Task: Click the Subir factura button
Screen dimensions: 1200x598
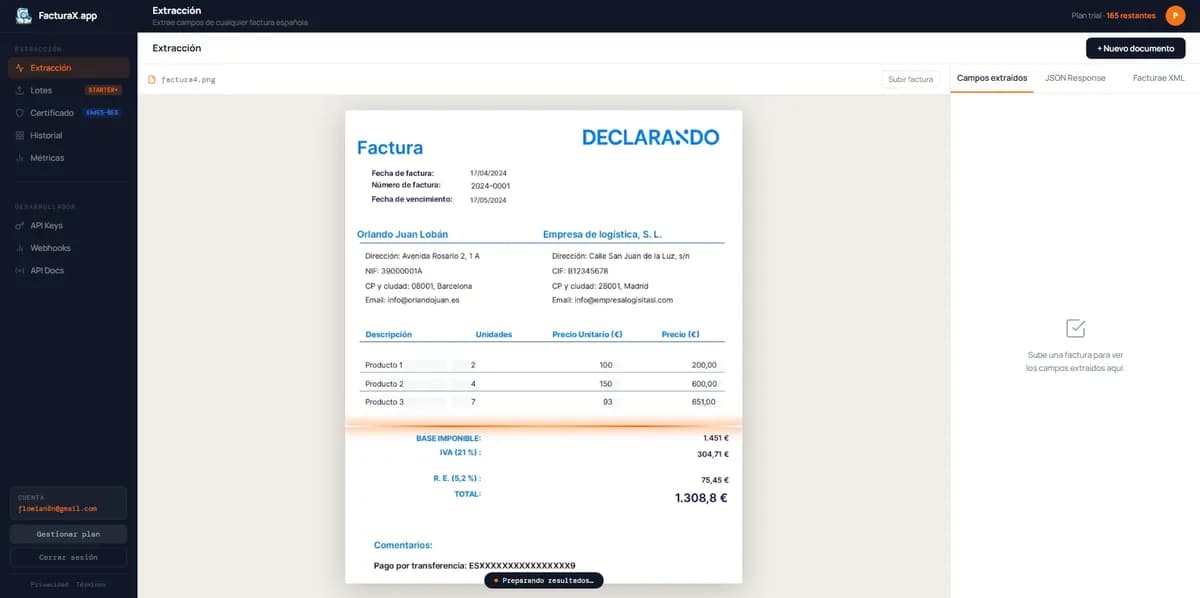Action: pyautogui.click(x=911, y=79)
